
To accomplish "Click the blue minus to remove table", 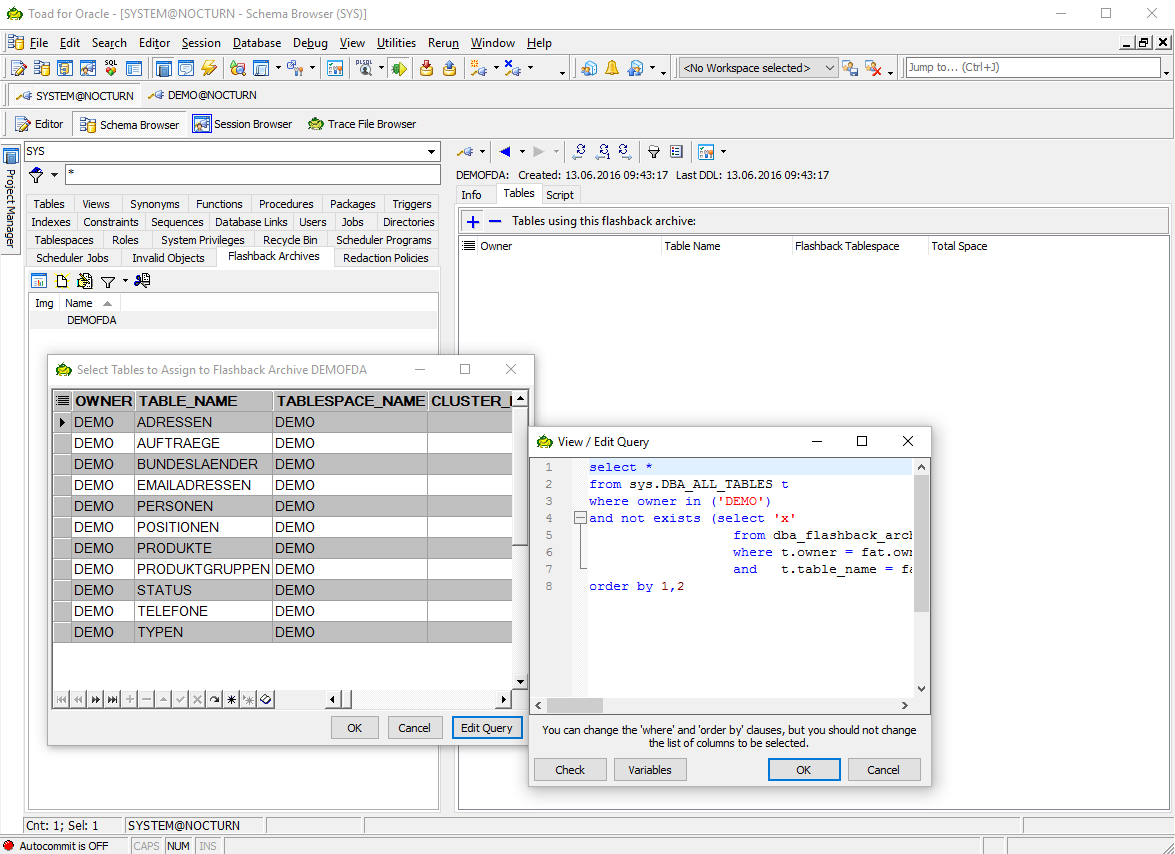I will point(495,221).
